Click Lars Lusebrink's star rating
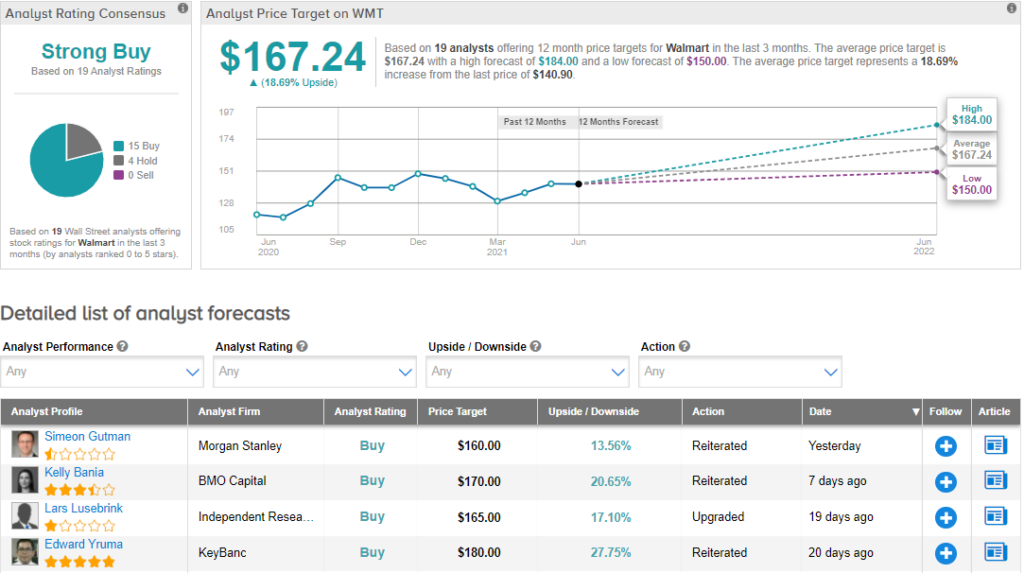The height and width of the screenshot is (573, 1024). pos(80,525)
